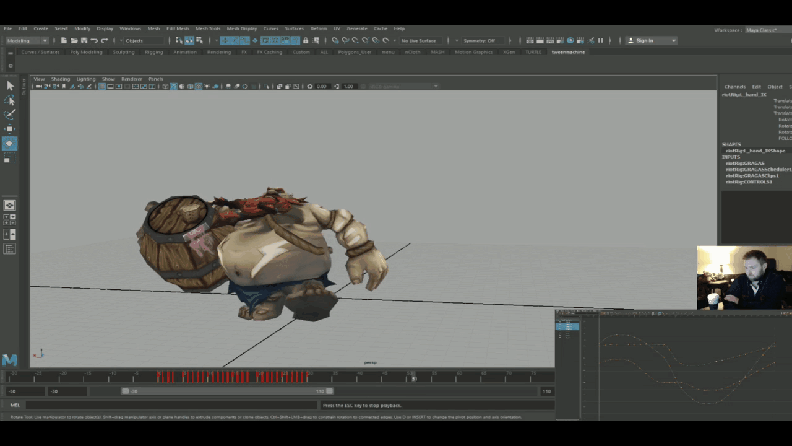Viewport: 792px width, 446px height.
Task: Switch to the Animation shelf tab
Action: (x=185, y=52)
